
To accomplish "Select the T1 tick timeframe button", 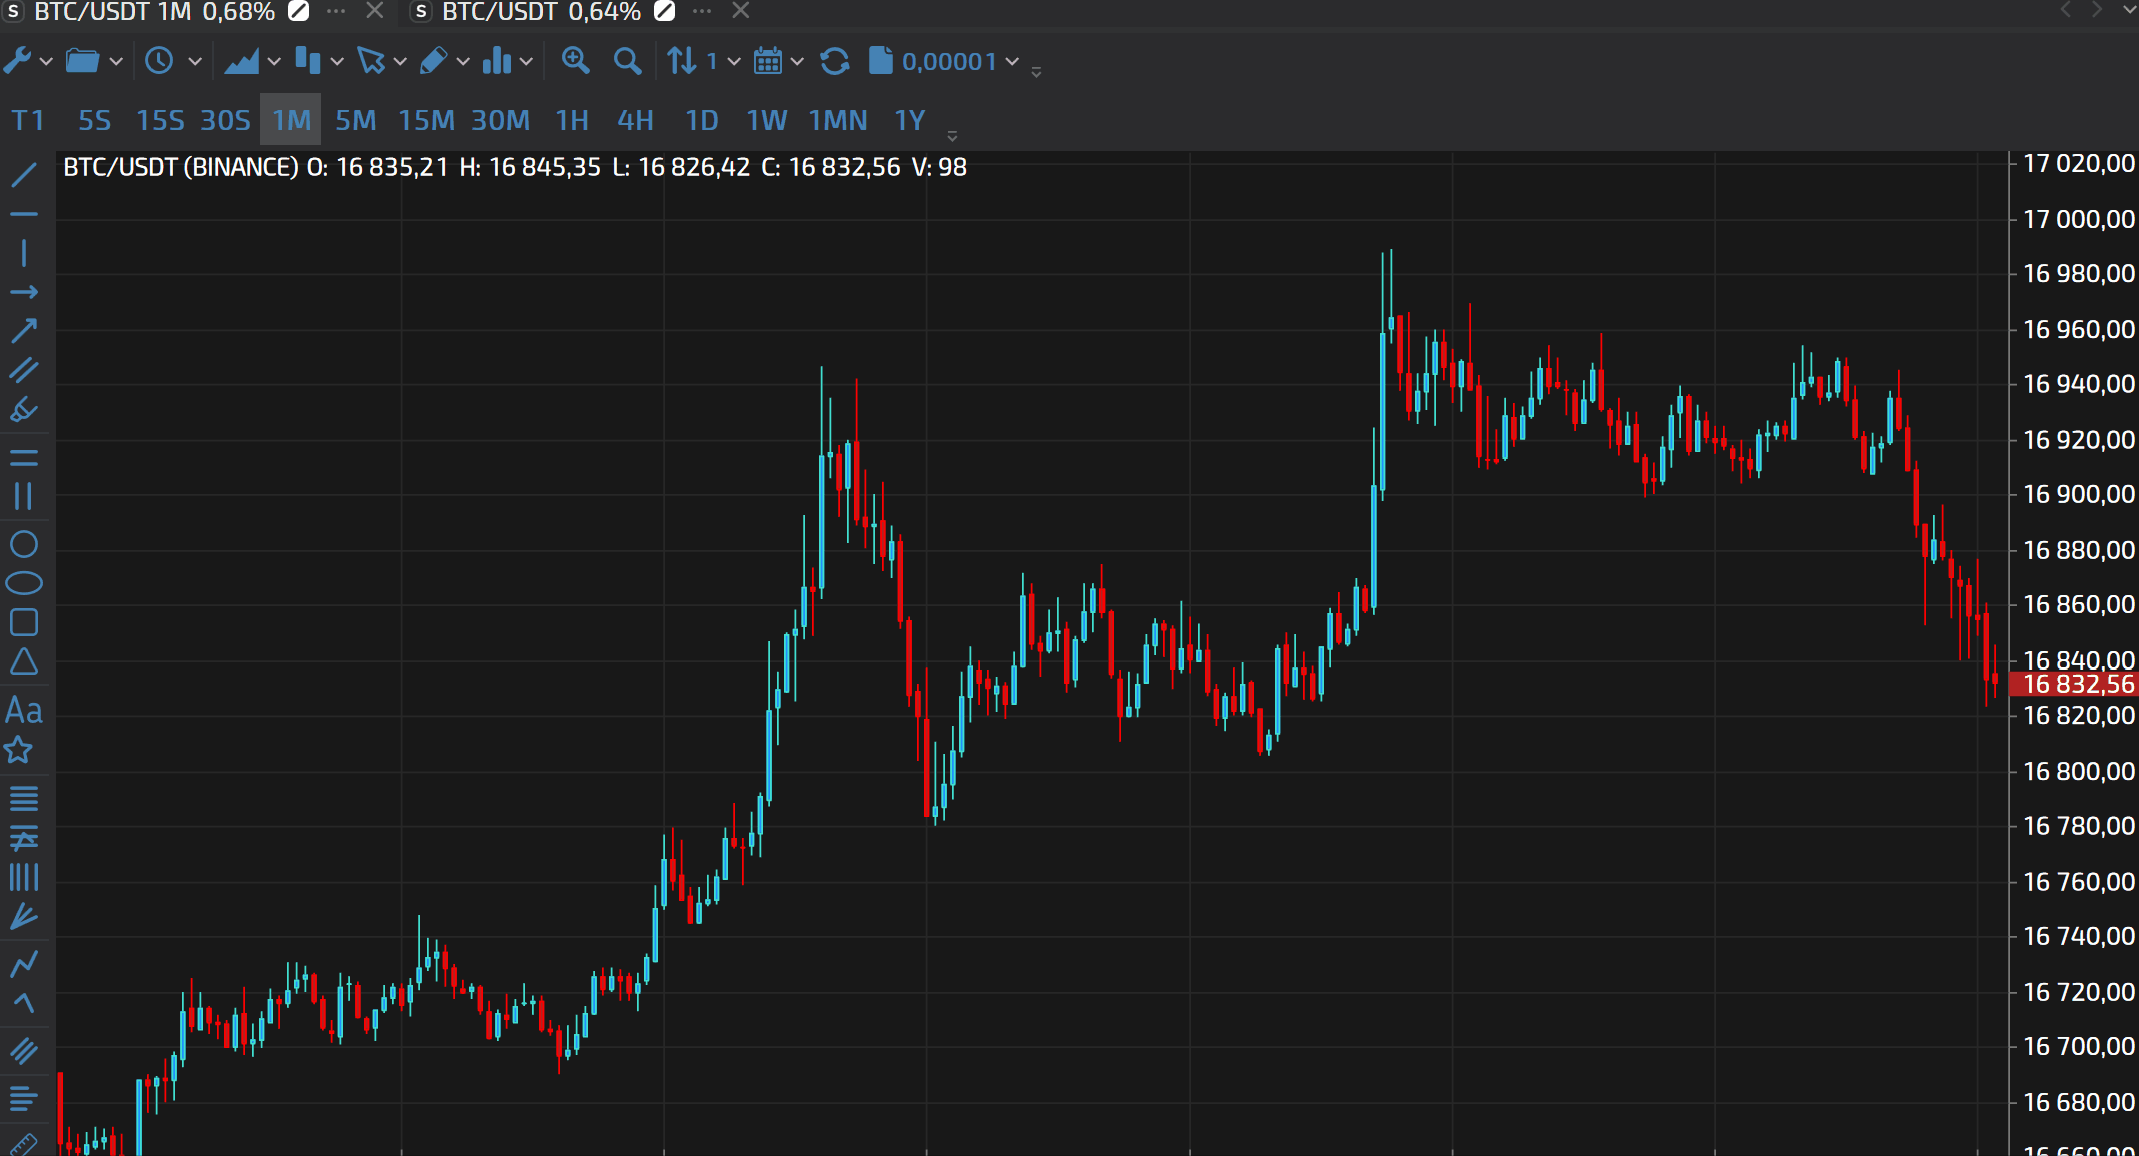I will click(28, 121).
